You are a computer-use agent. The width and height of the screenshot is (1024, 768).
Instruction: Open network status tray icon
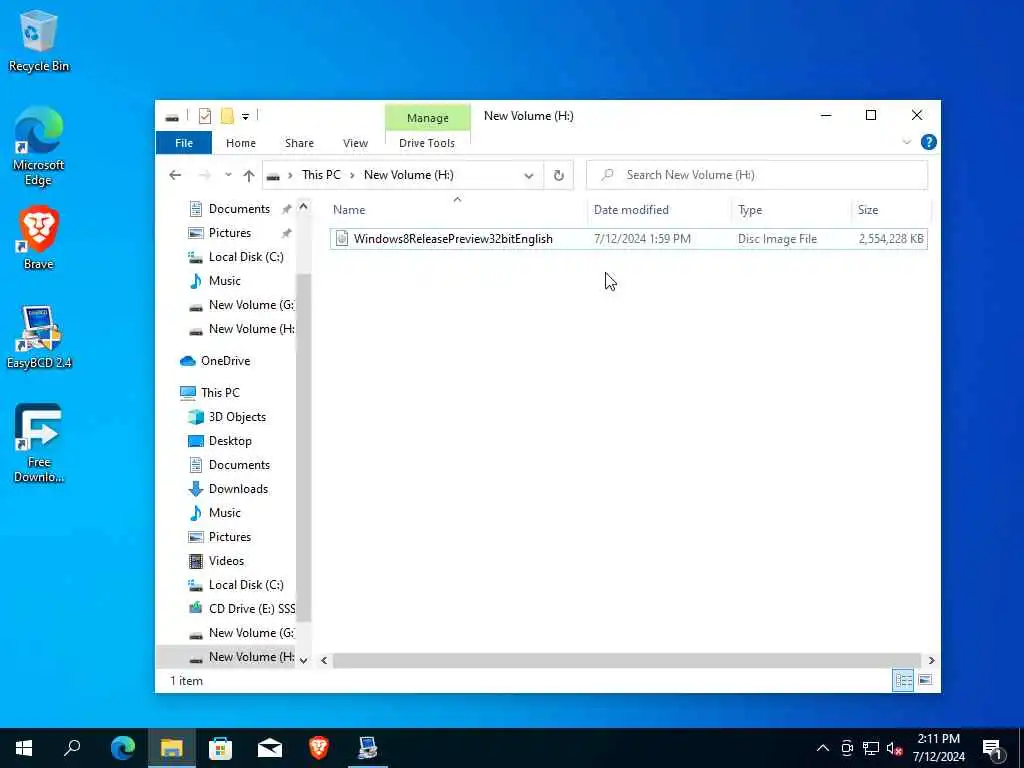tap(871, 748)
